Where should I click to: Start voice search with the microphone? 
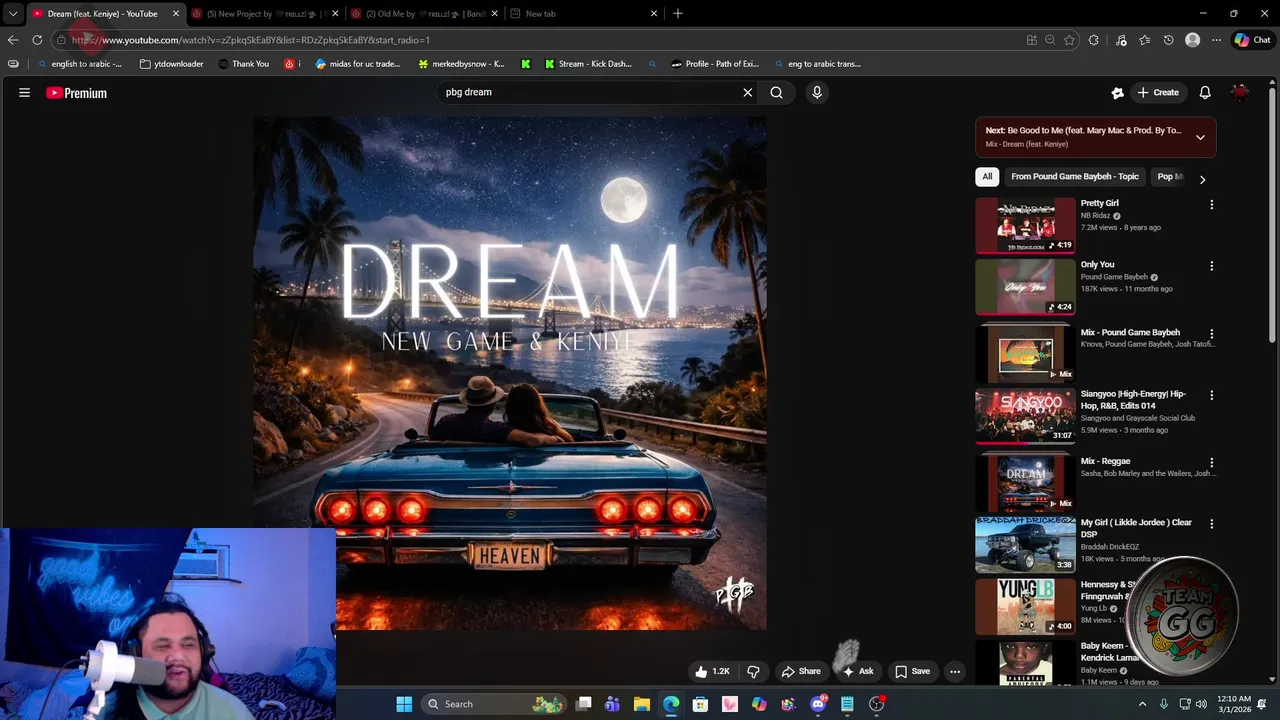817,92
